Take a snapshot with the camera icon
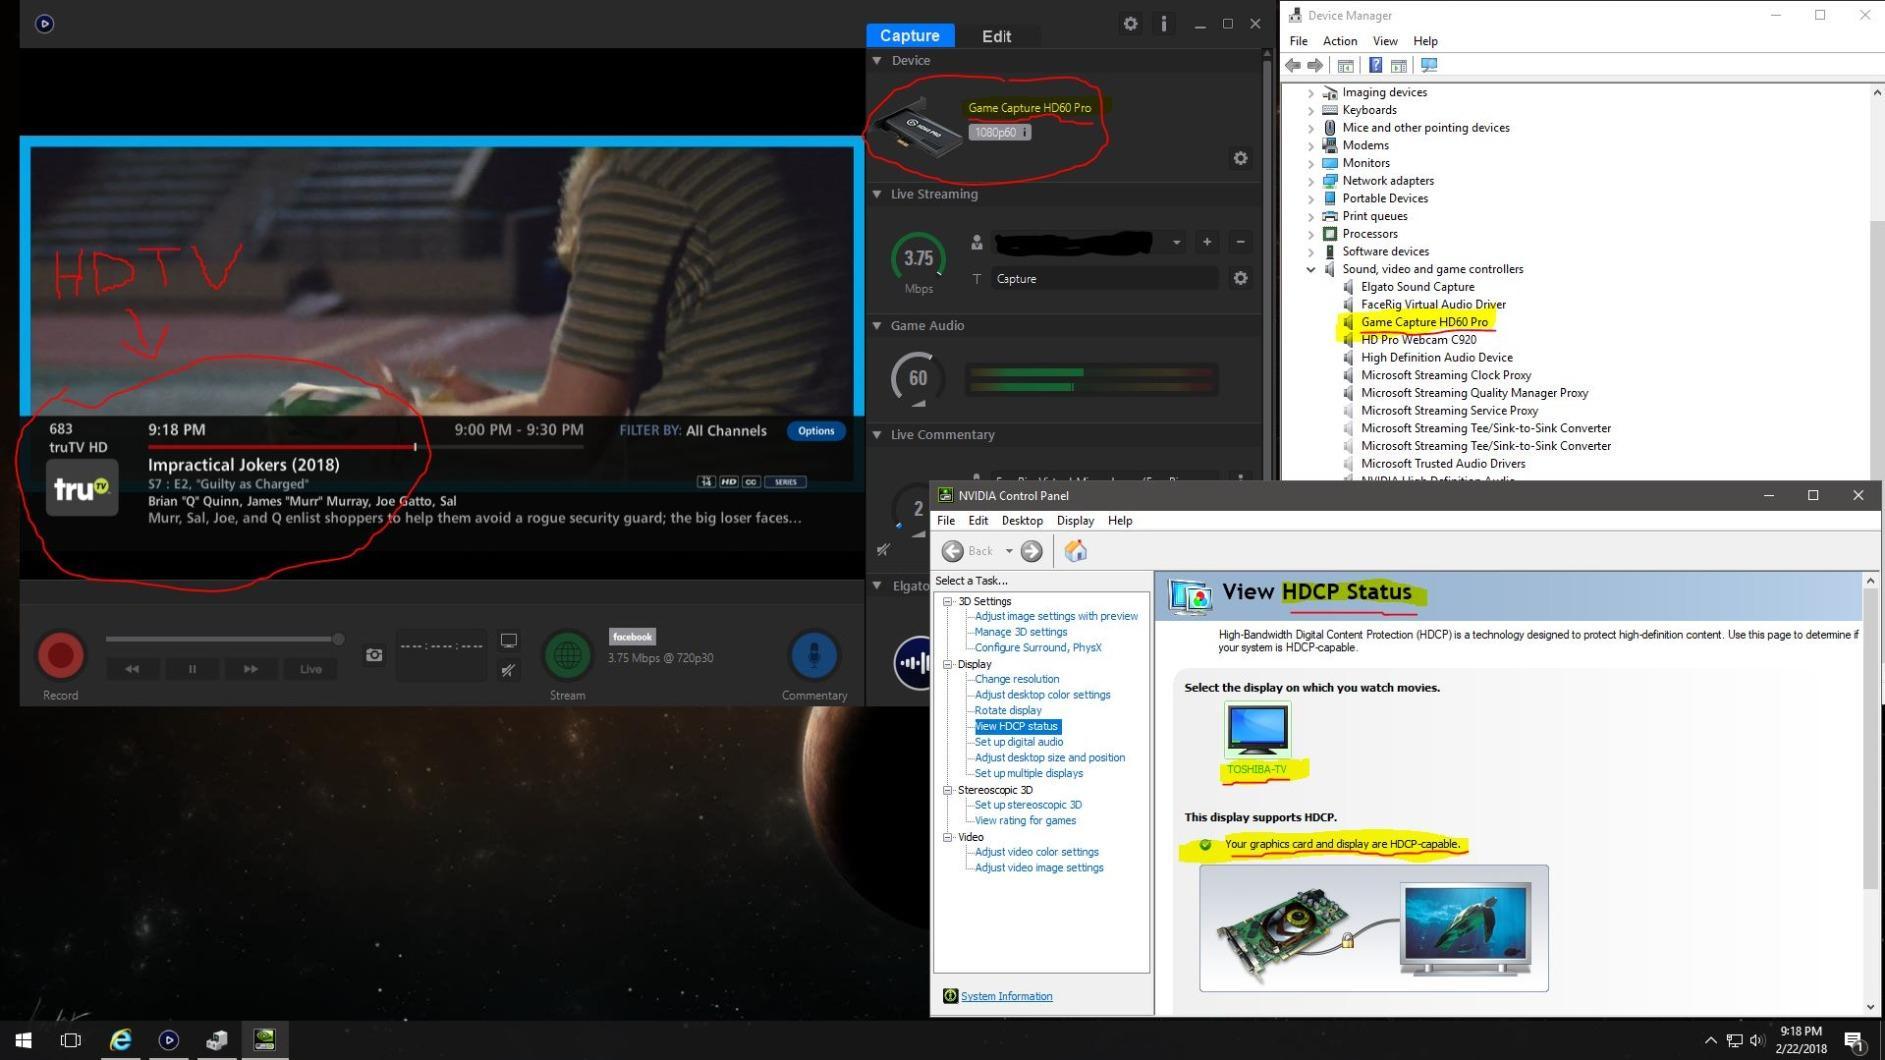1885x1060 pixels. pos(374,655)
